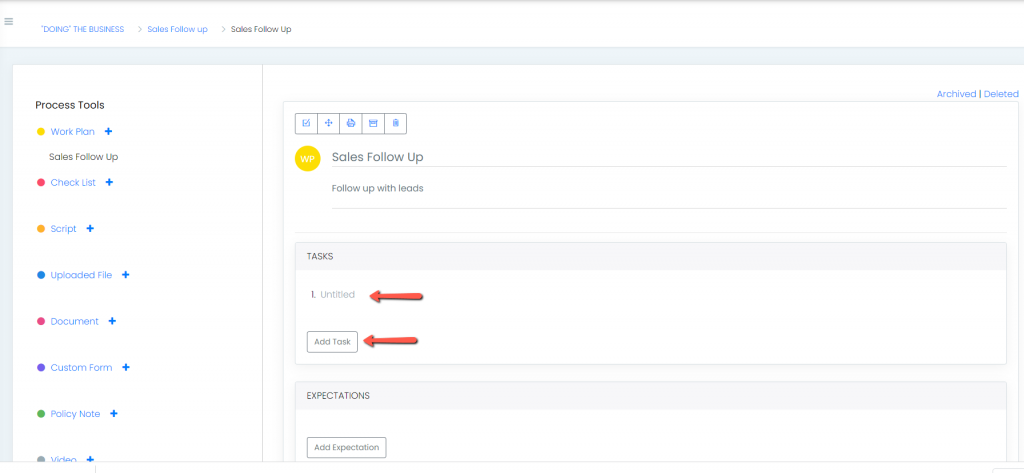The height and width of the screenshot is (473, 1024).
Task: Click the yellow WP avatar badge
Action: click(x=308, y=159)
